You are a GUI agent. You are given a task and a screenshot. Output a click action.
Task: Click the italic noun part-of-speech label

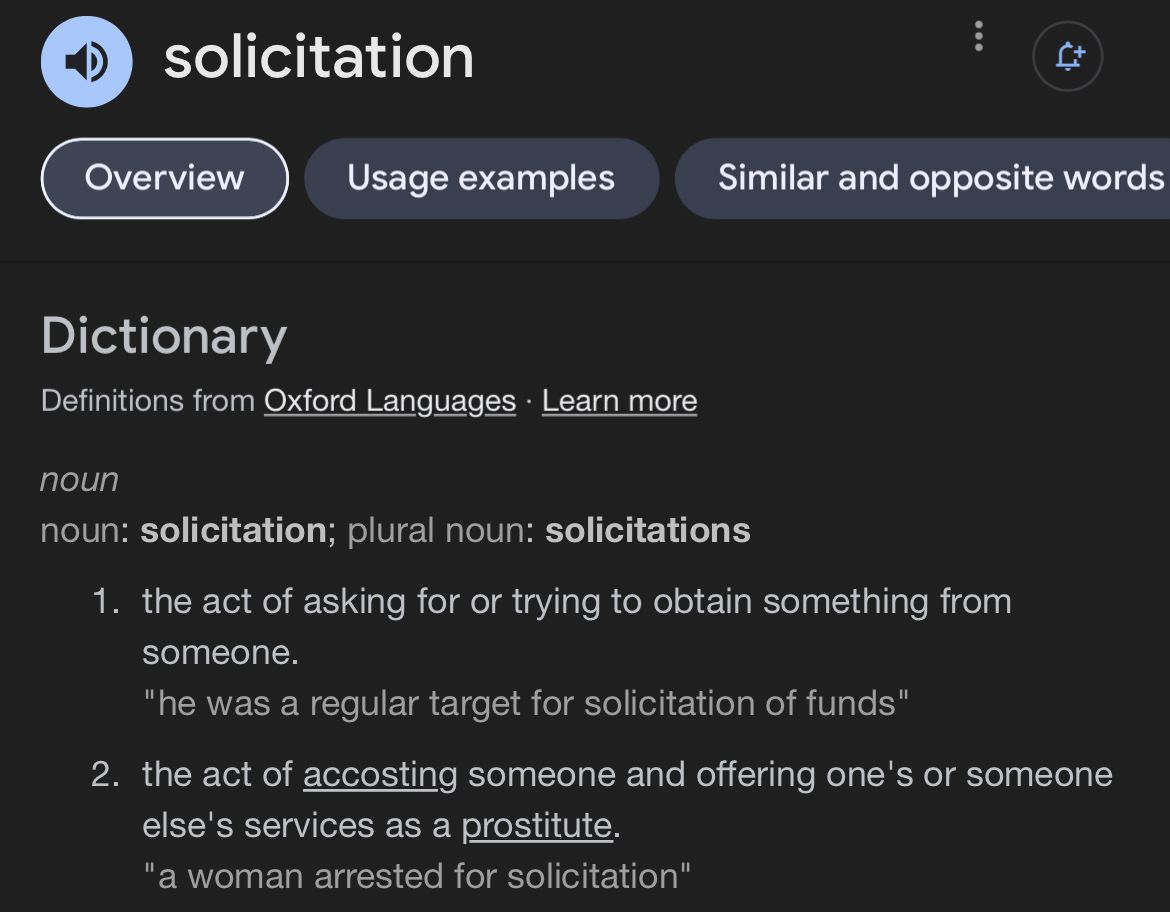tap(80, 480)
